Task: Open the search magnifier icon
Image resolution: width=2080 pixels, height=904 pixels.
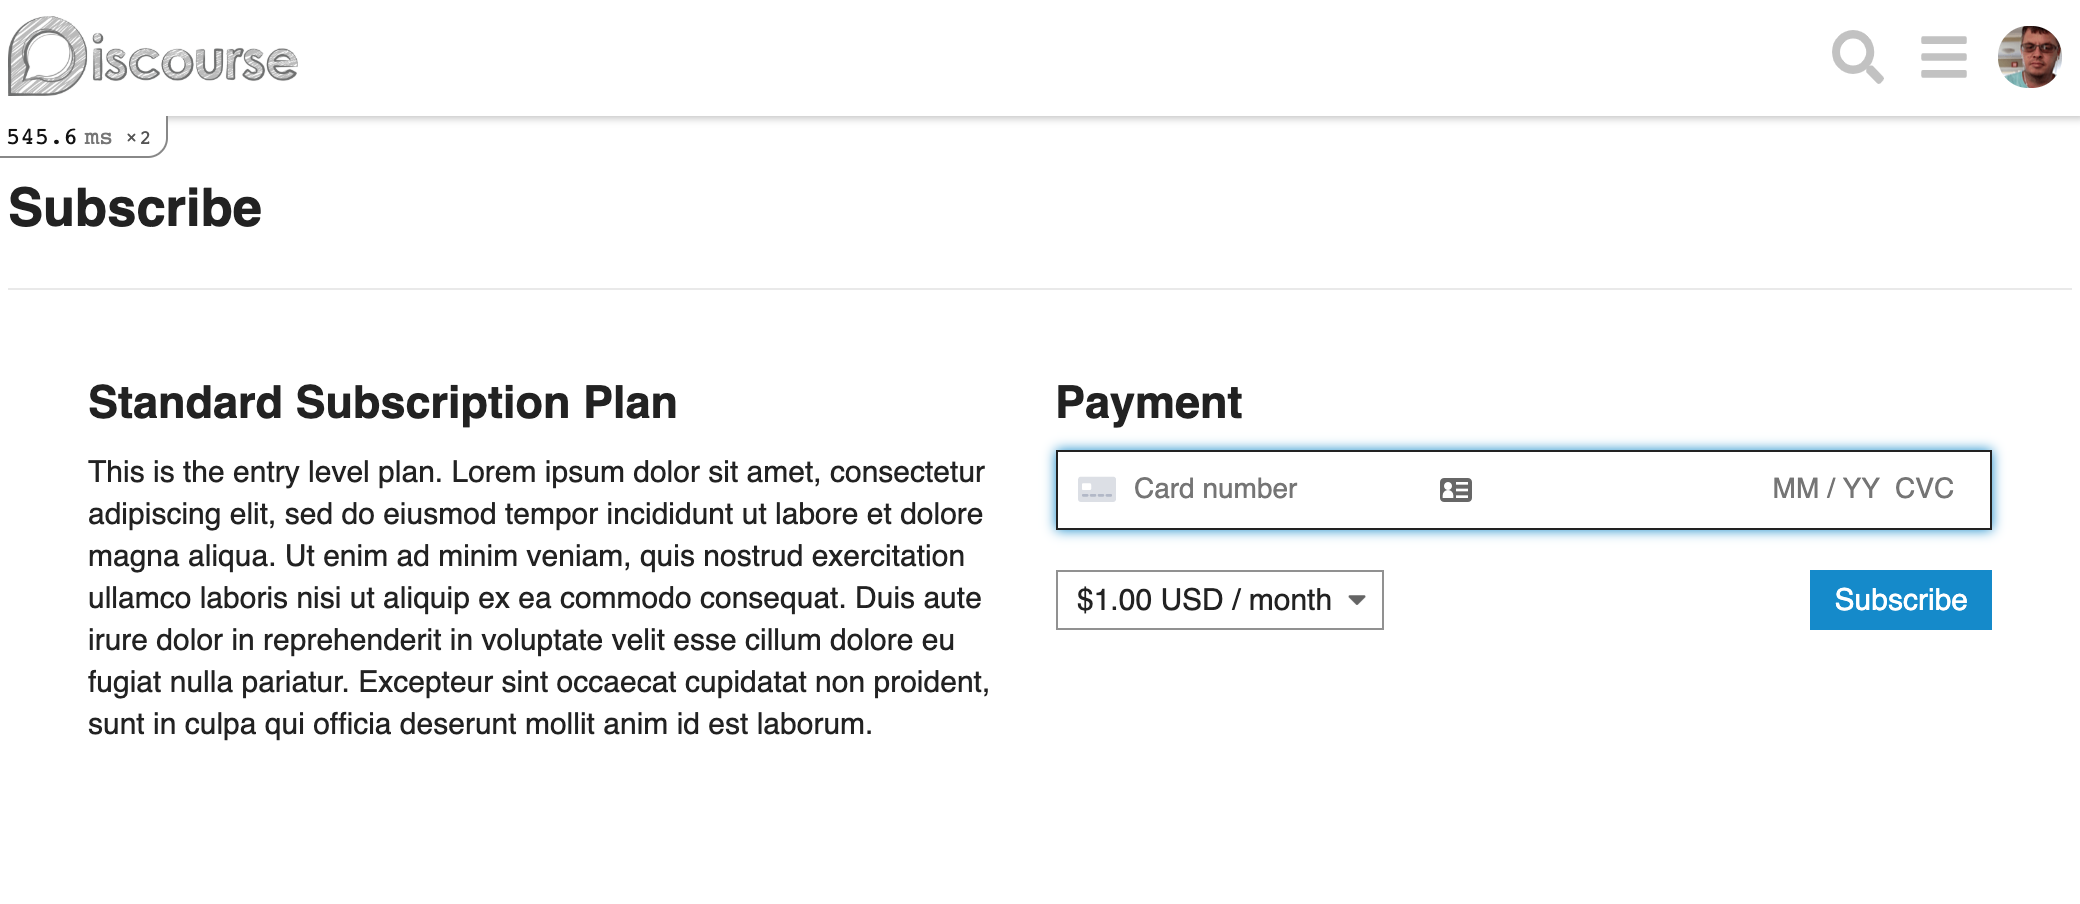Action: [x=1857, y=58]
